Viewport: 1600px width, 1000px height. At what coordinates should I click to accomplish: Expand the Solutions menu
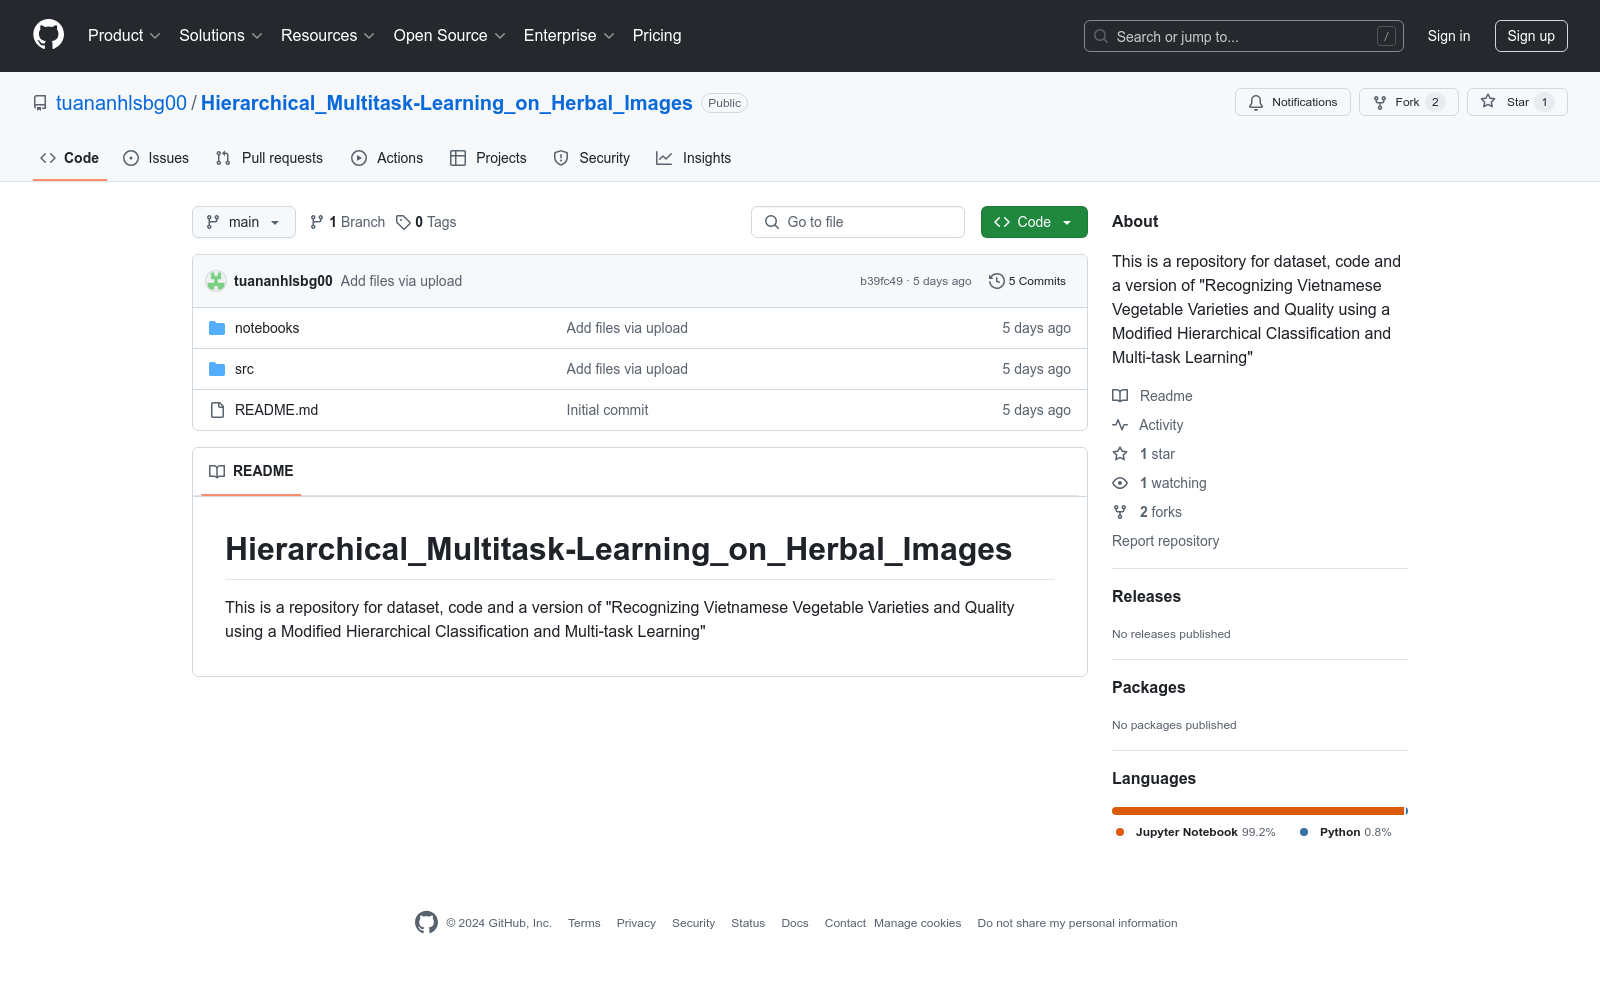(x=221, y=36)
